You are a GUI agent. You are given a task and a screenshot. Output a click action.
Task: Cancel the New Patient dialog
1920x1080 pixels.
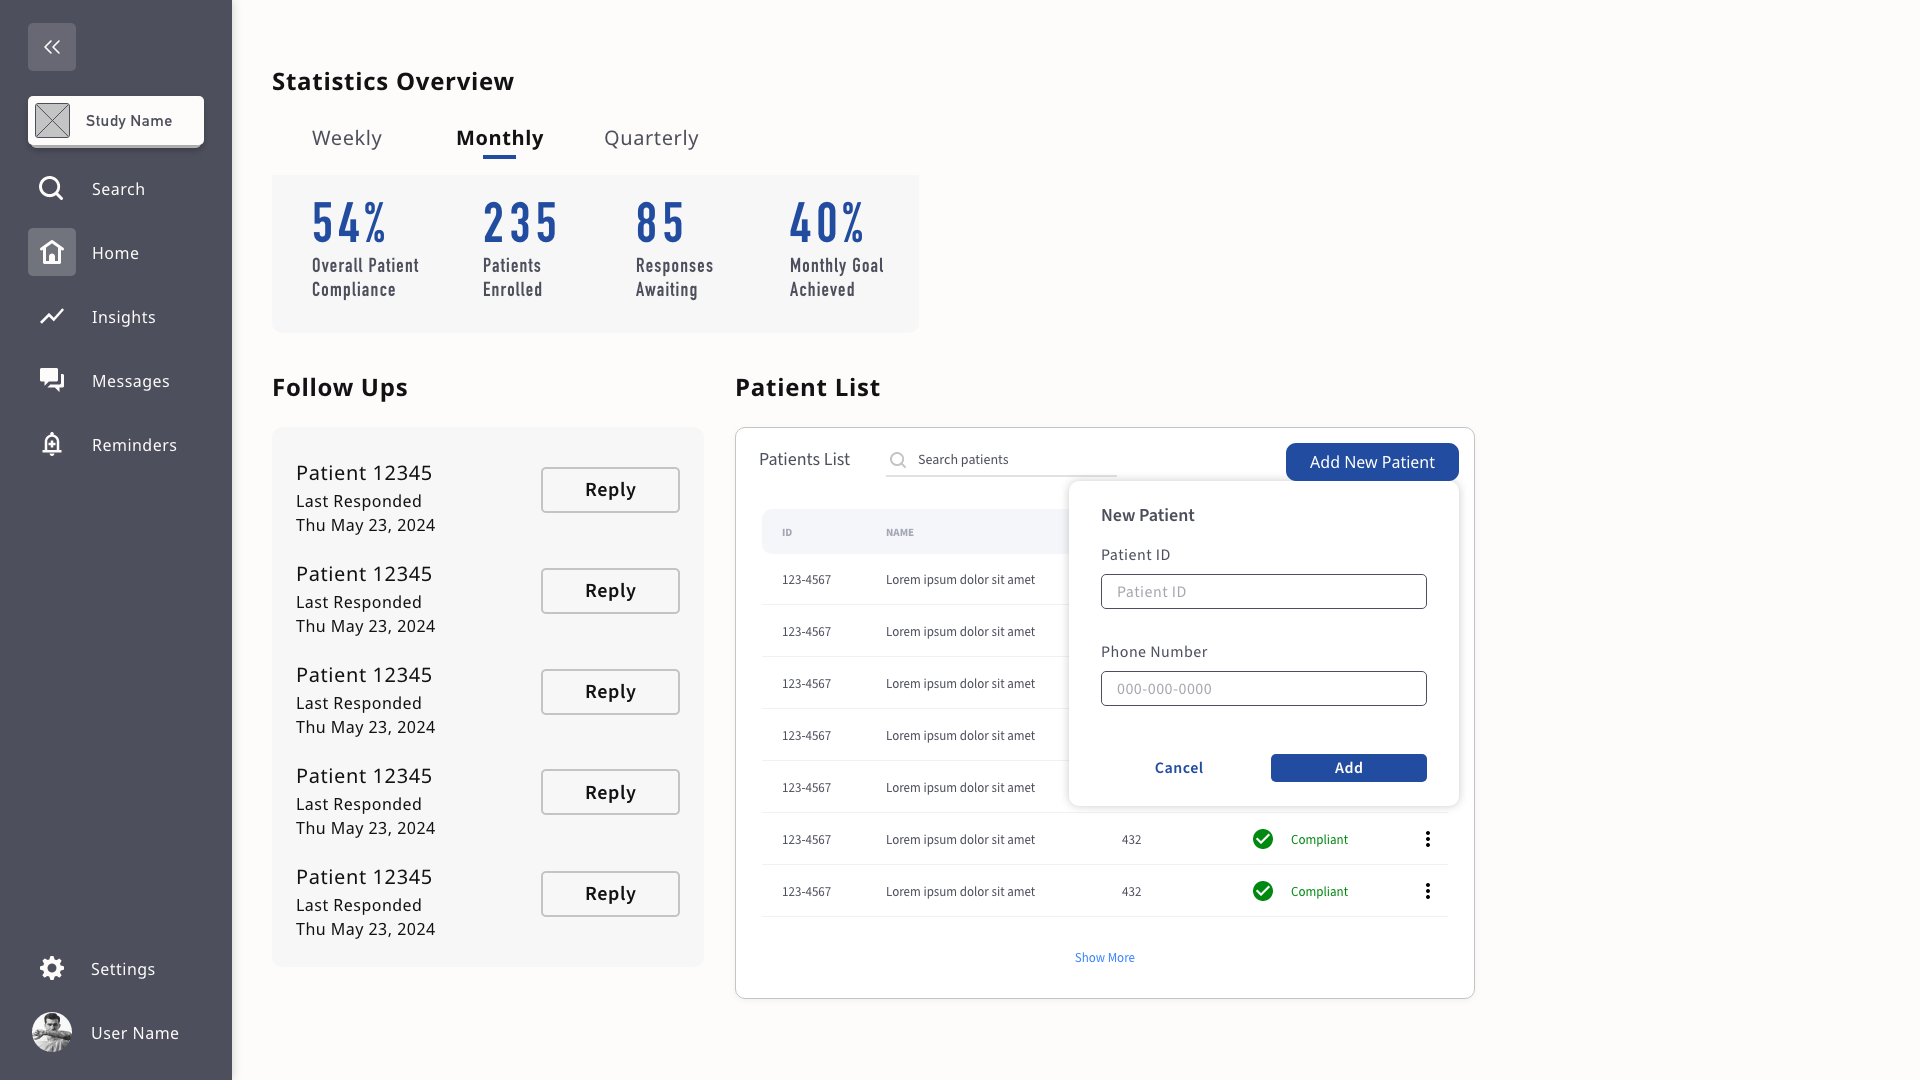point(1178,768)
